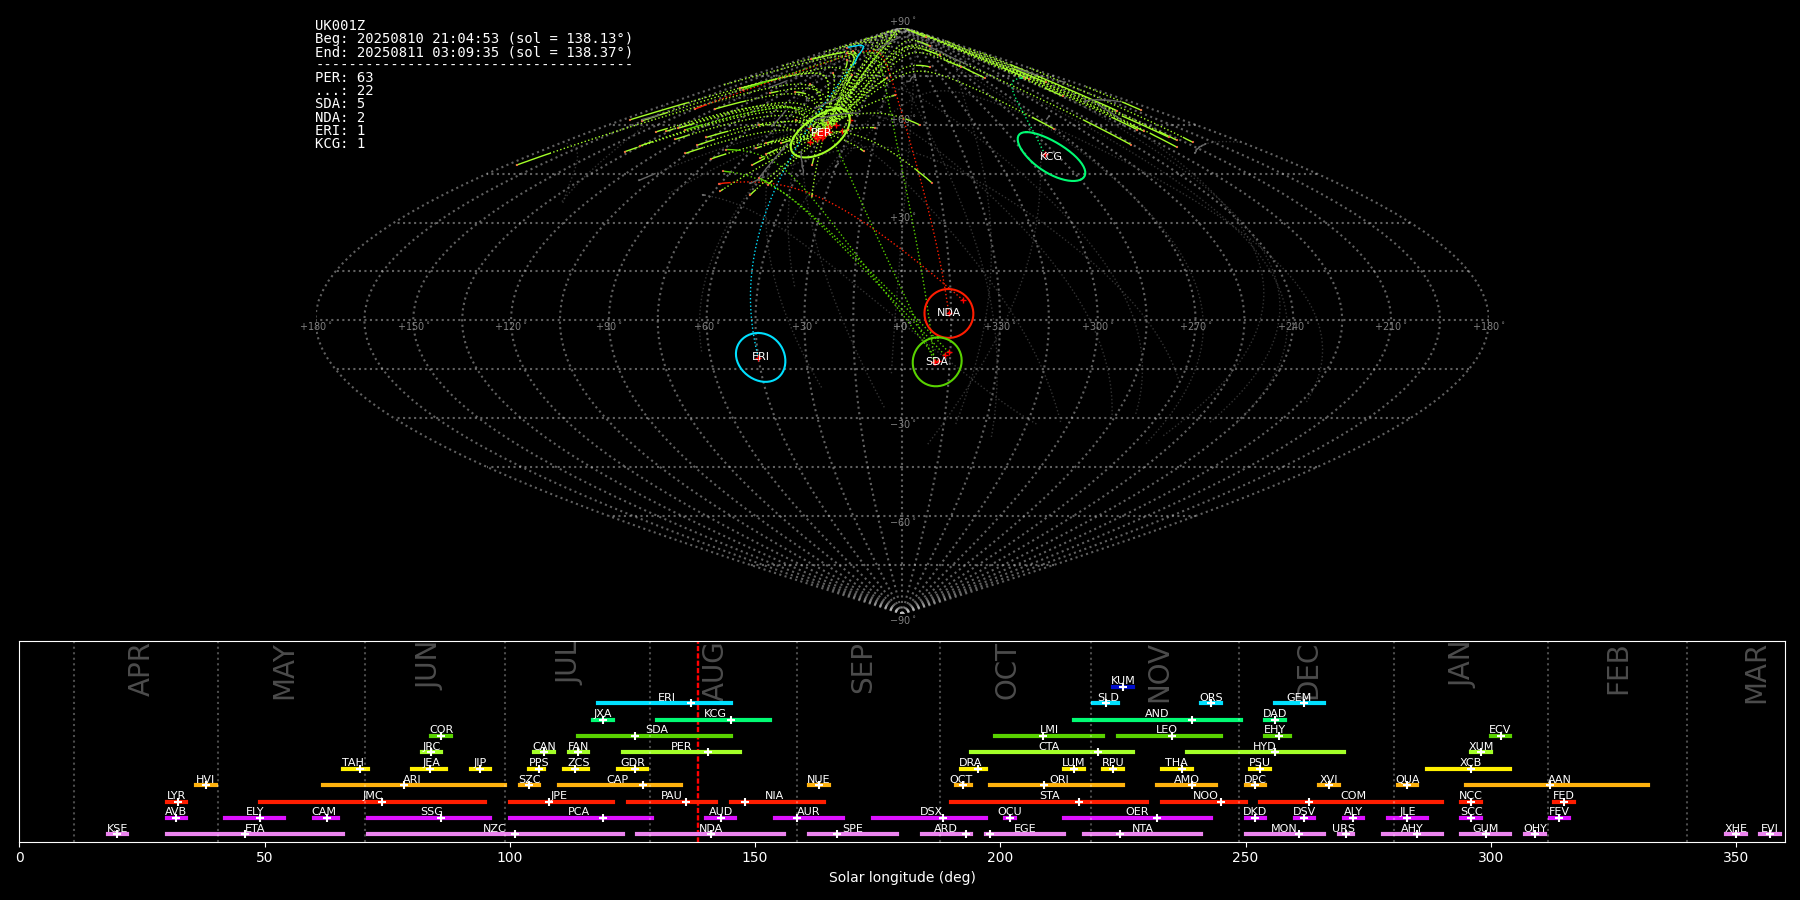The width and height of the screenshot is (1800, 900).
Task: Click the APR month label
Action: click(x=139, y=670)
